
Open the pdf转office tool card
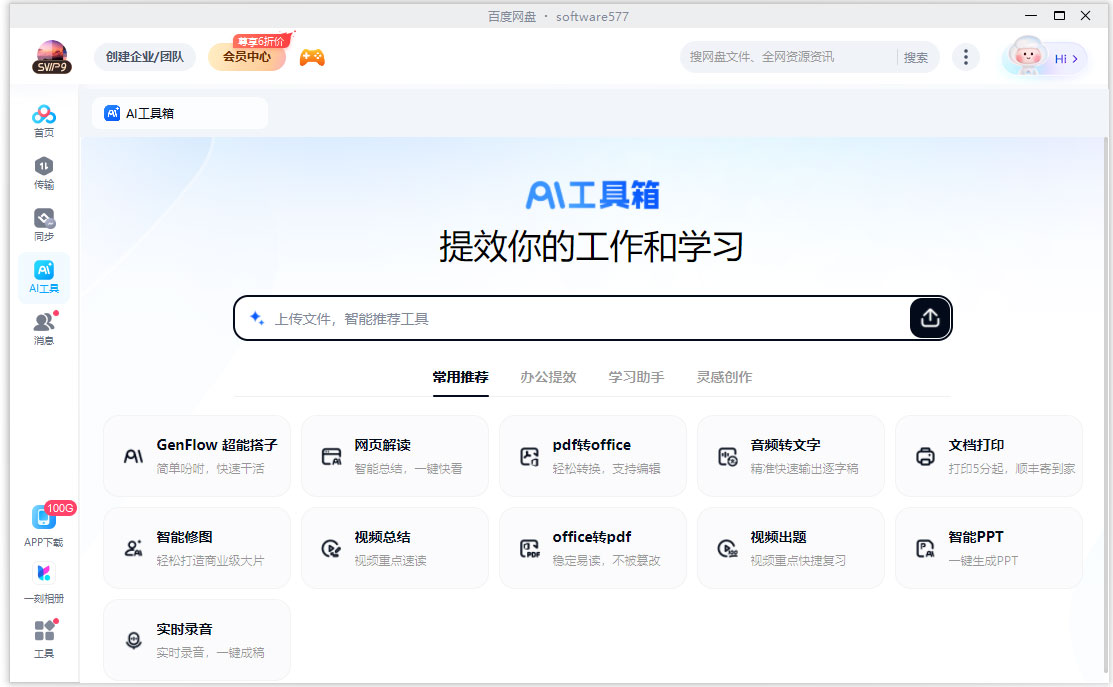coord(593,456)
